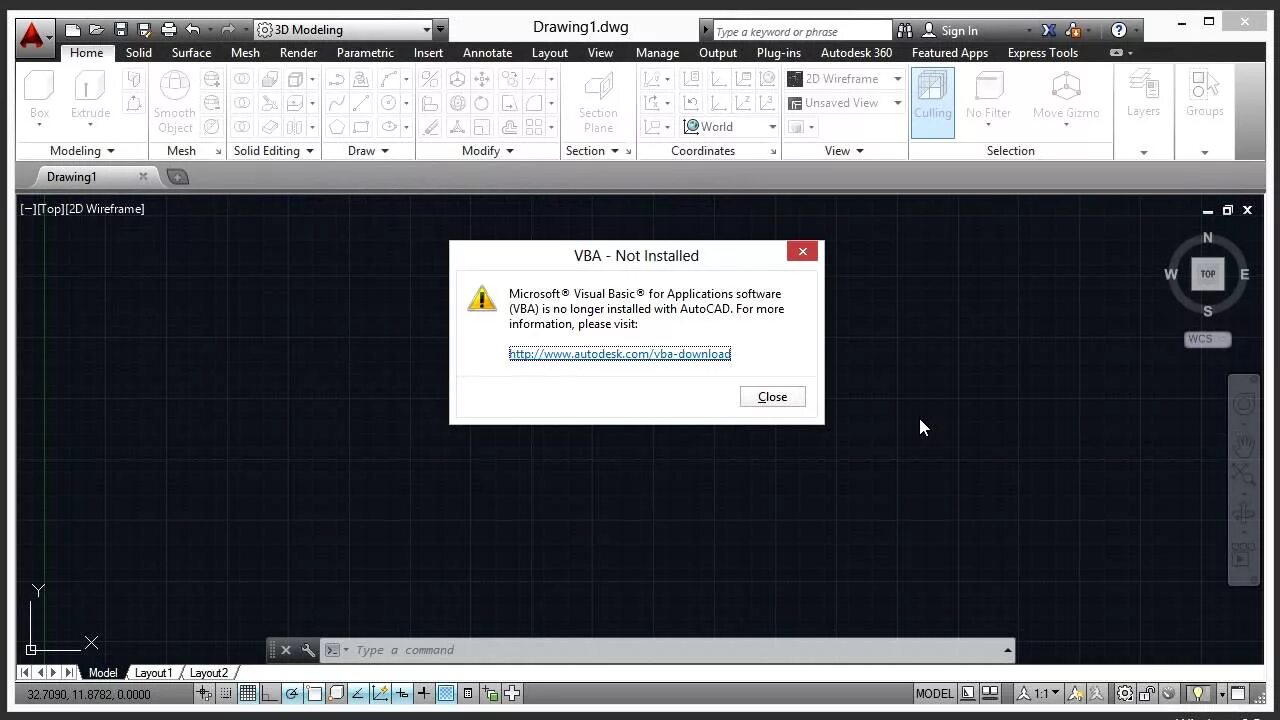The width and height of the screenshot is (1280, 720).
Task: Click the Autodesk Exchange X icon
Action: 1048,31
